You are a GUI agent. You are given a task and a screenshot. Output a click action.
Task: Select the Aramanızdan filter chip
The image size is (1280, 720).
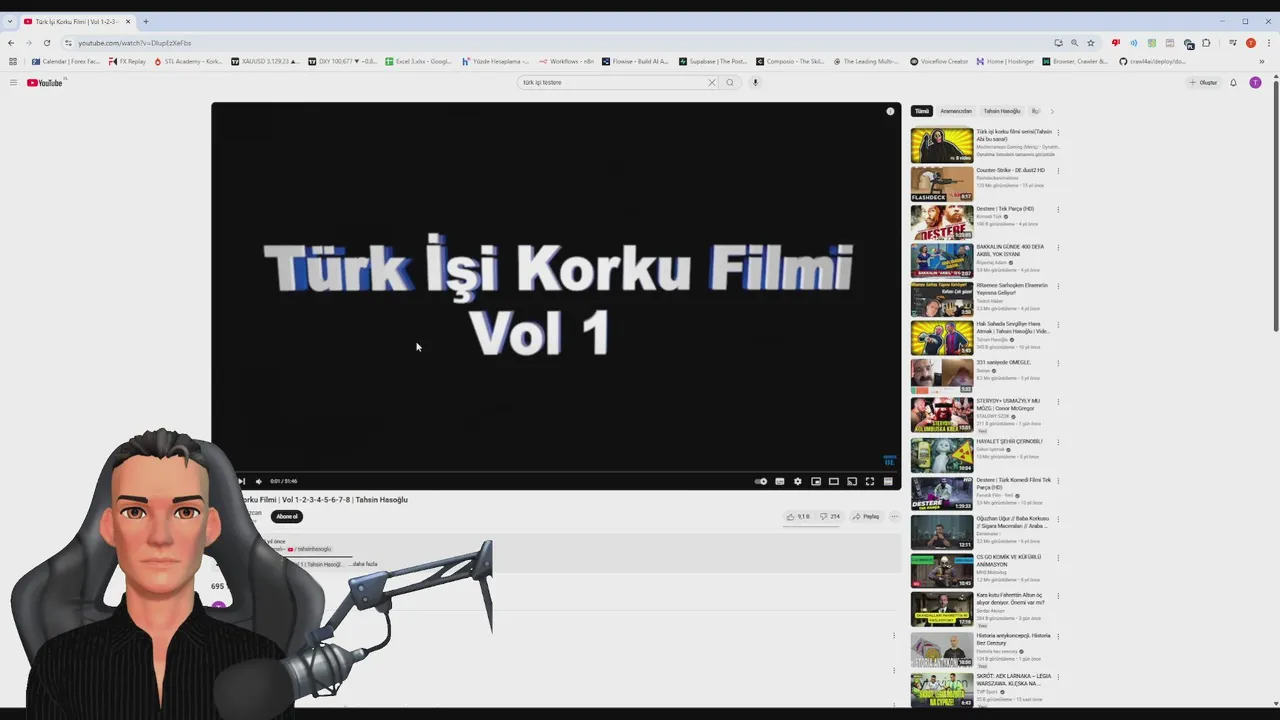click(956, 111)
